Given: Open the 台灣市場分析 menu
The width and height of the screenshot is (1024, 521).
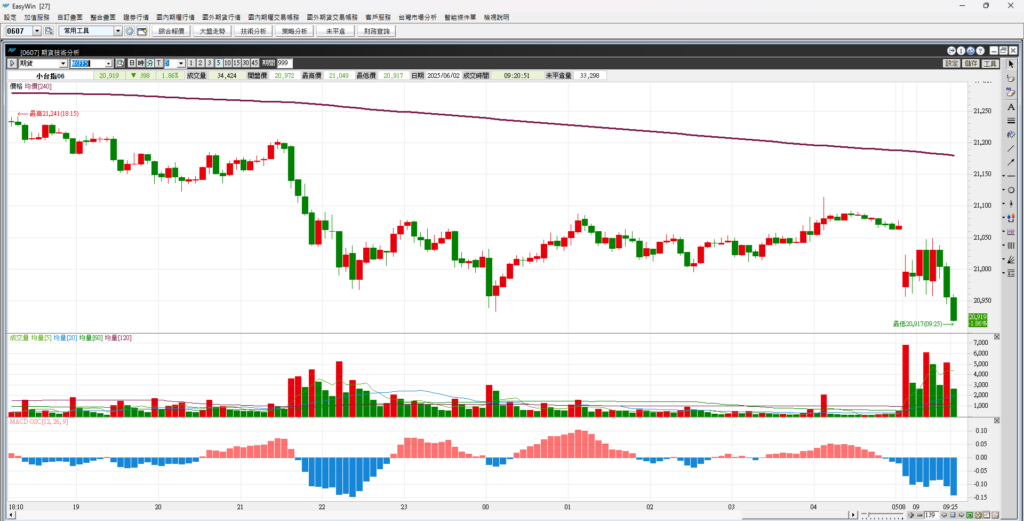Looking at the screenshot, I should [418, 17].
